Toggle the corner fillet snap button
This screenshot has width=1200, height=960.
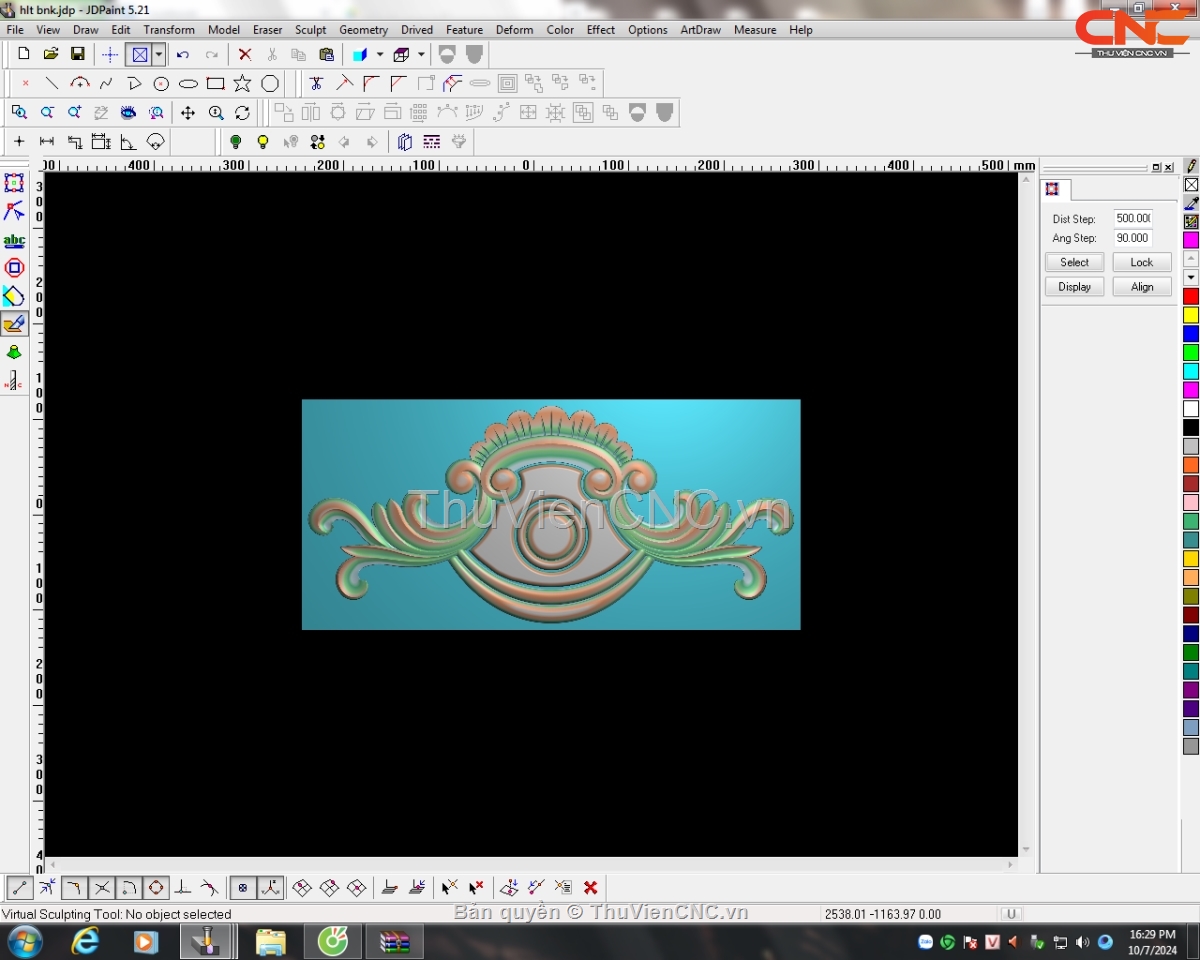click(74, 887)
